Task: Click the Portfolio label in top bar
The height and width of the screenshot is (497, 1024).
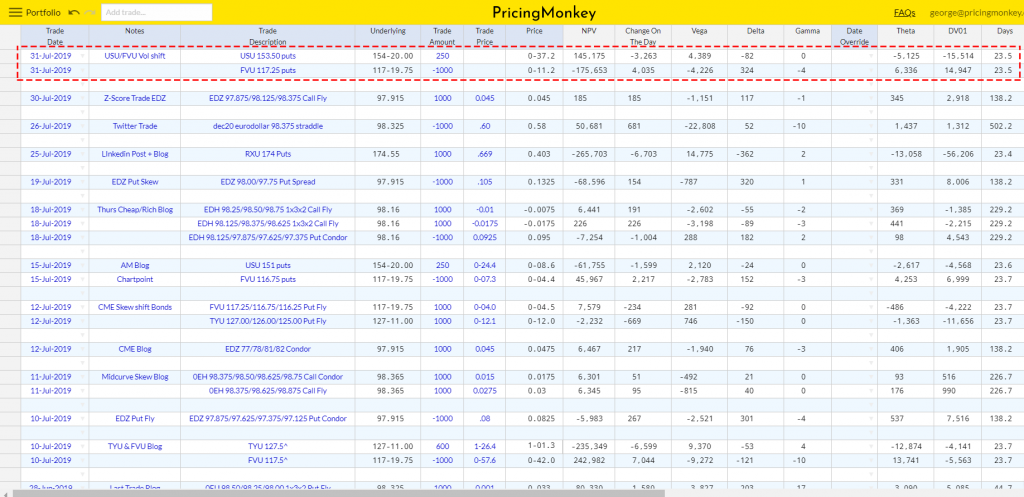Action: (x=44, y=12)
